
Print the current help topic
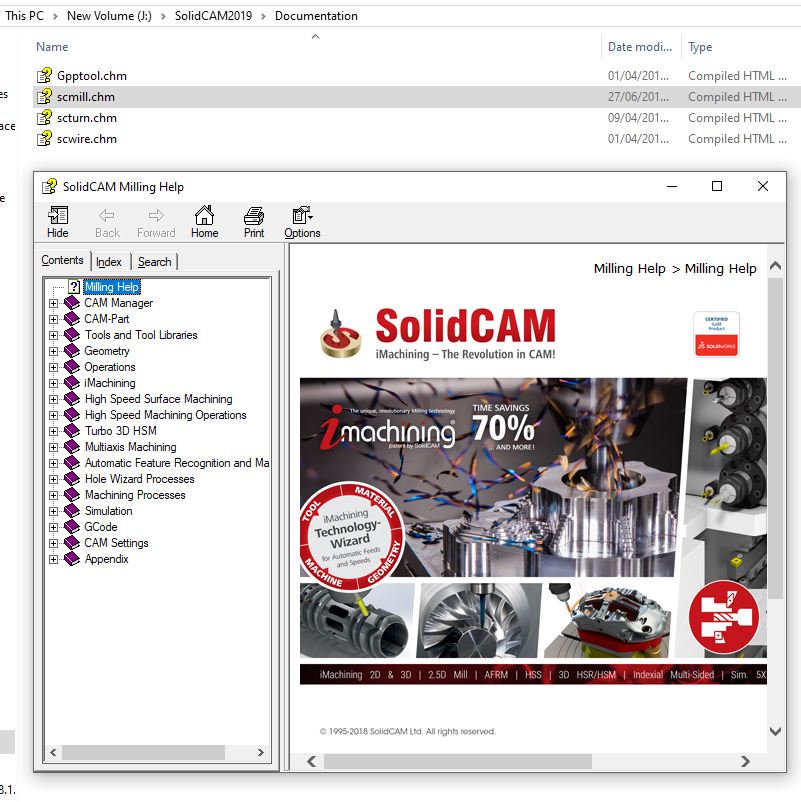tap(254, 216)
